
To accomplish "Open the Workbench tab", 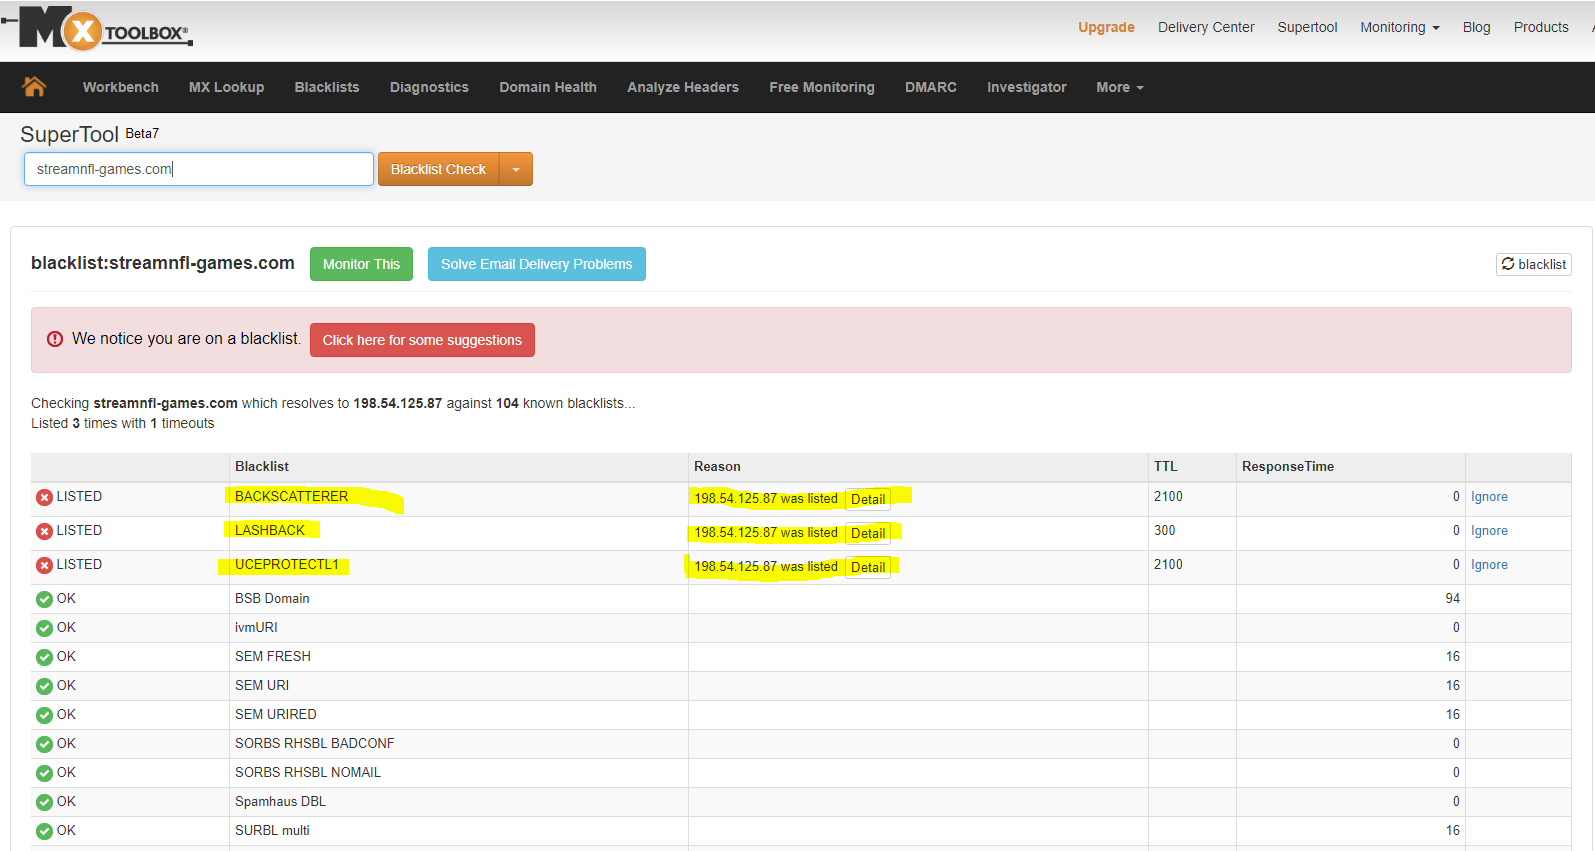I will coord(121,87).
